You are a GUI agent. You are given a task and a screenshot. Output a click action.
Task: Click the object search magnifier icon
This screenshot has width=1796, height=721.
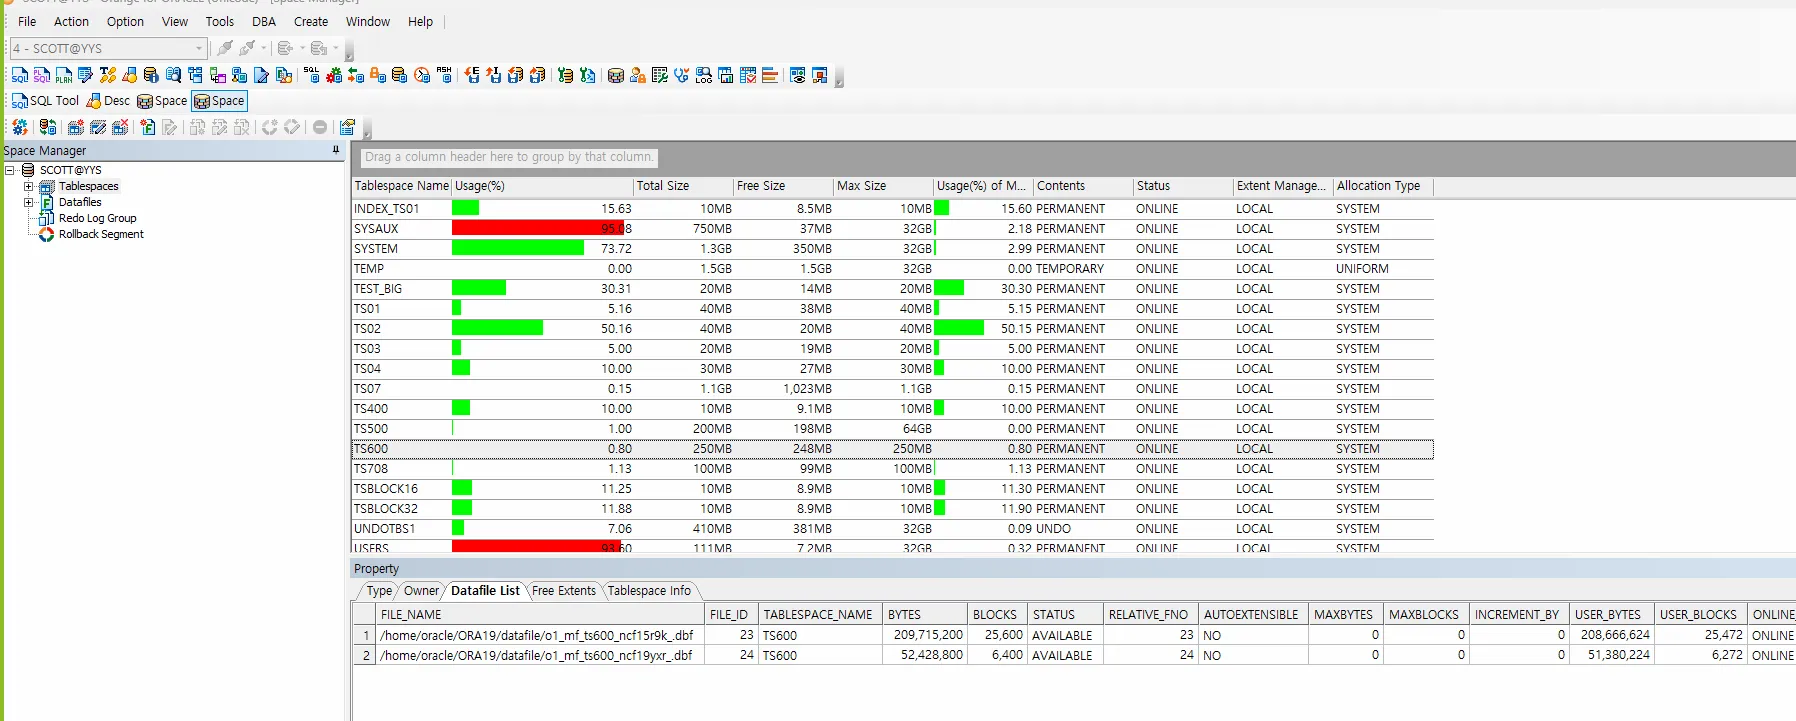click(173, 75)
